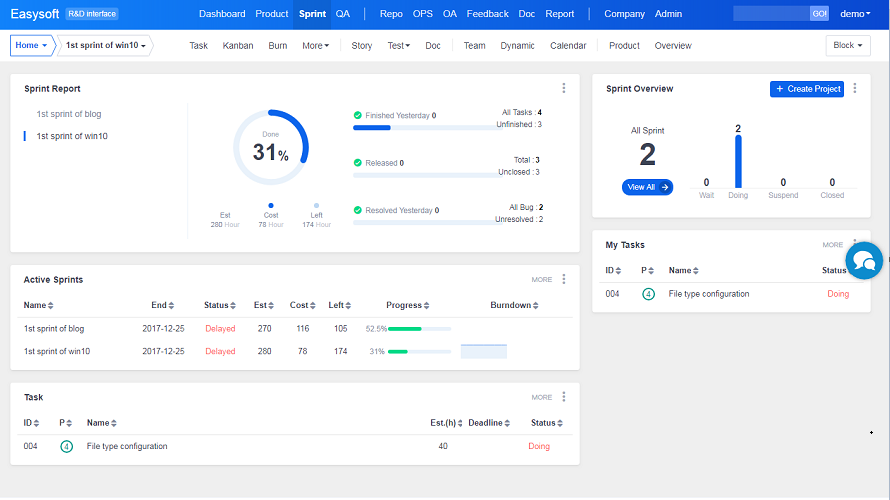Screen dimensions: 890x500
Task: Open 1st sprint of win10 selector dropdown
Action: pos(106,46)
